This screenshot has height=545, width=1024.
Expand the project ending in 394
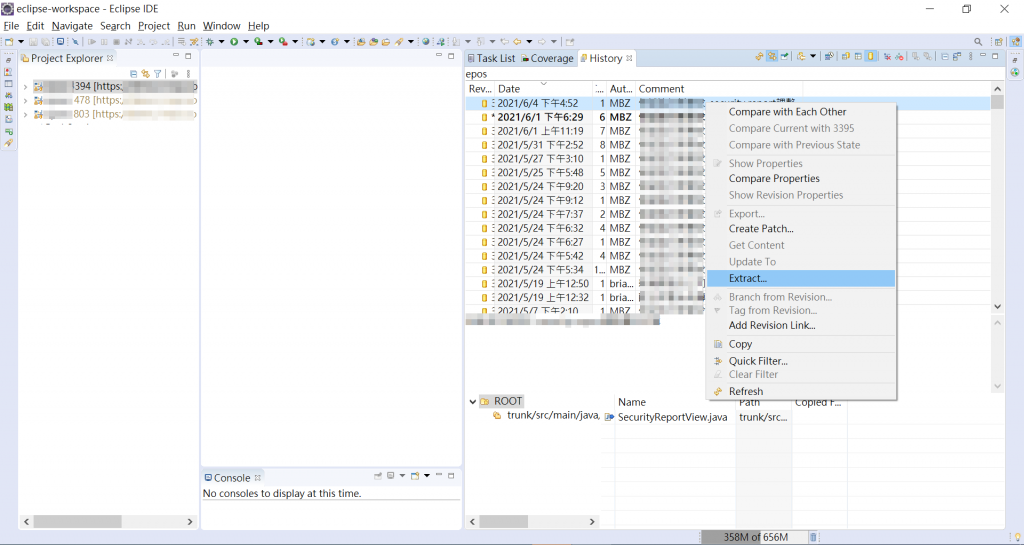[25, 86]
